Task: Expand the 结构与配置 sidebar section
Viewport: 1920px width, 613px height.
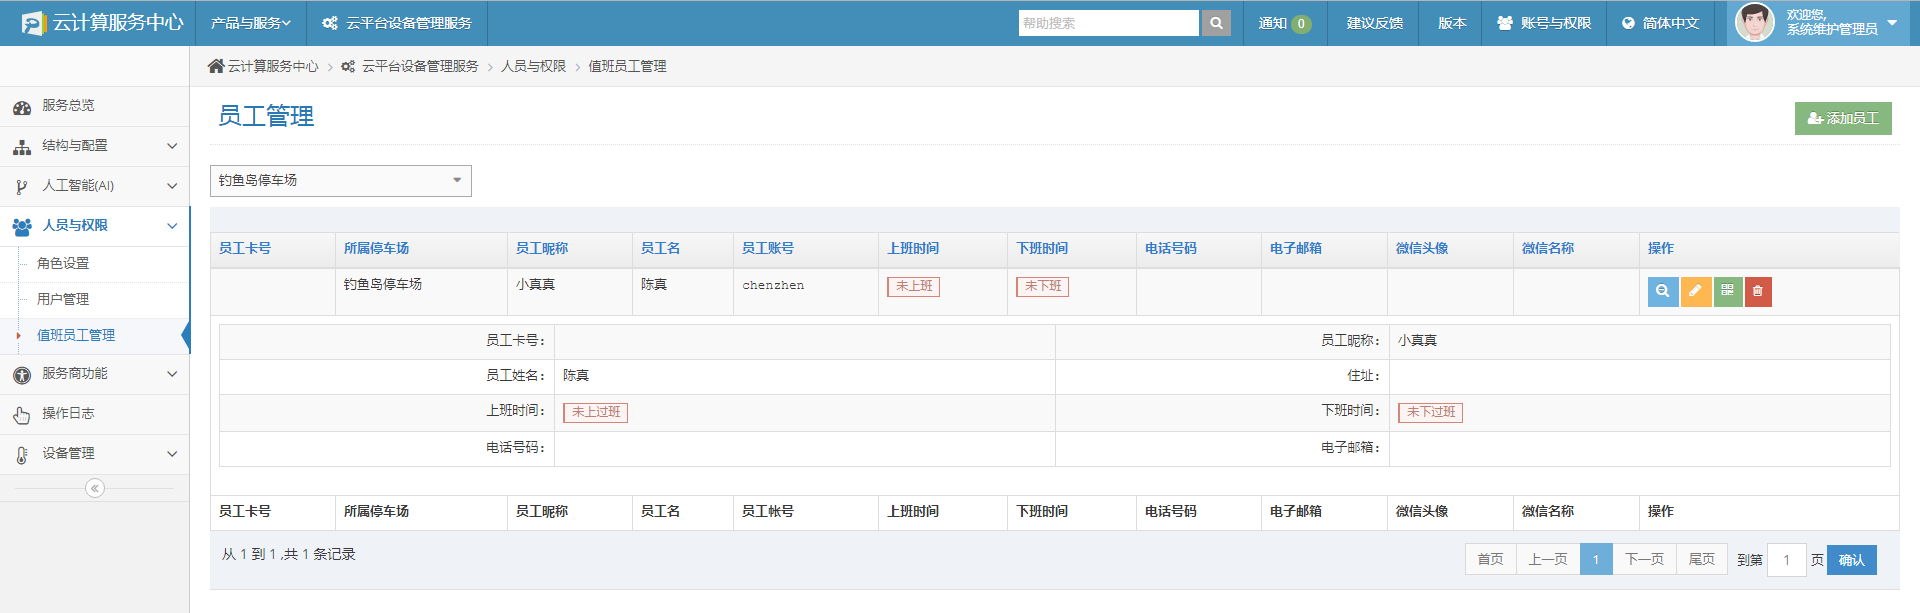Action: 94,146
